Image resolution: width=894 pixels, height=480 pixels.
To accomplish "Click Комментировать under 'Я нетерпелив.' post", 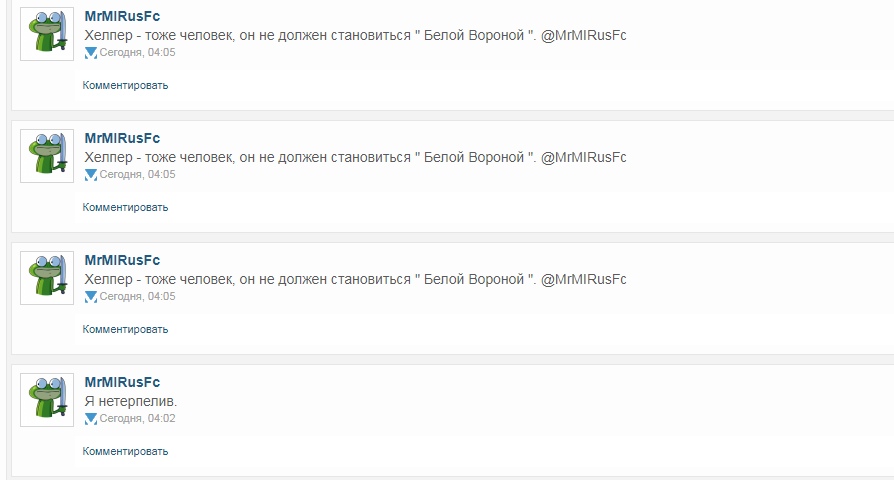I will [125, 451].
